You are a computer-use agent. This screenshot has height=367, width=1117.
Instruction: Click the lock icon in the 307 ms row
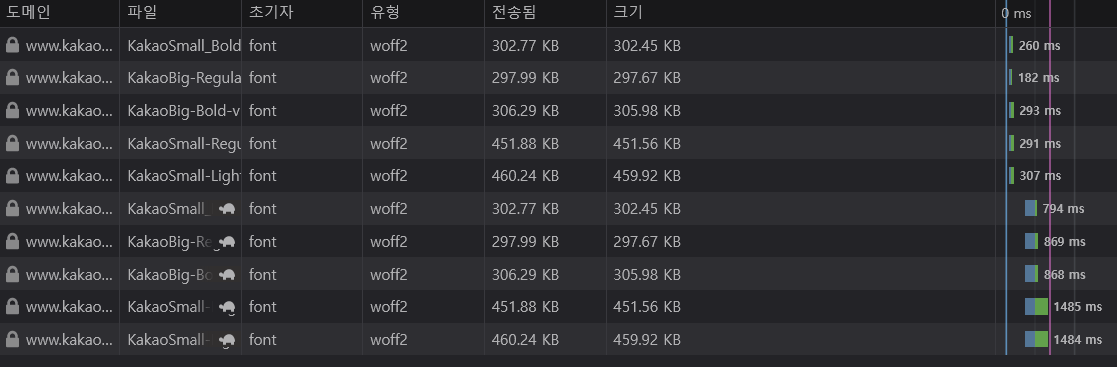click(x=12, y=175)
